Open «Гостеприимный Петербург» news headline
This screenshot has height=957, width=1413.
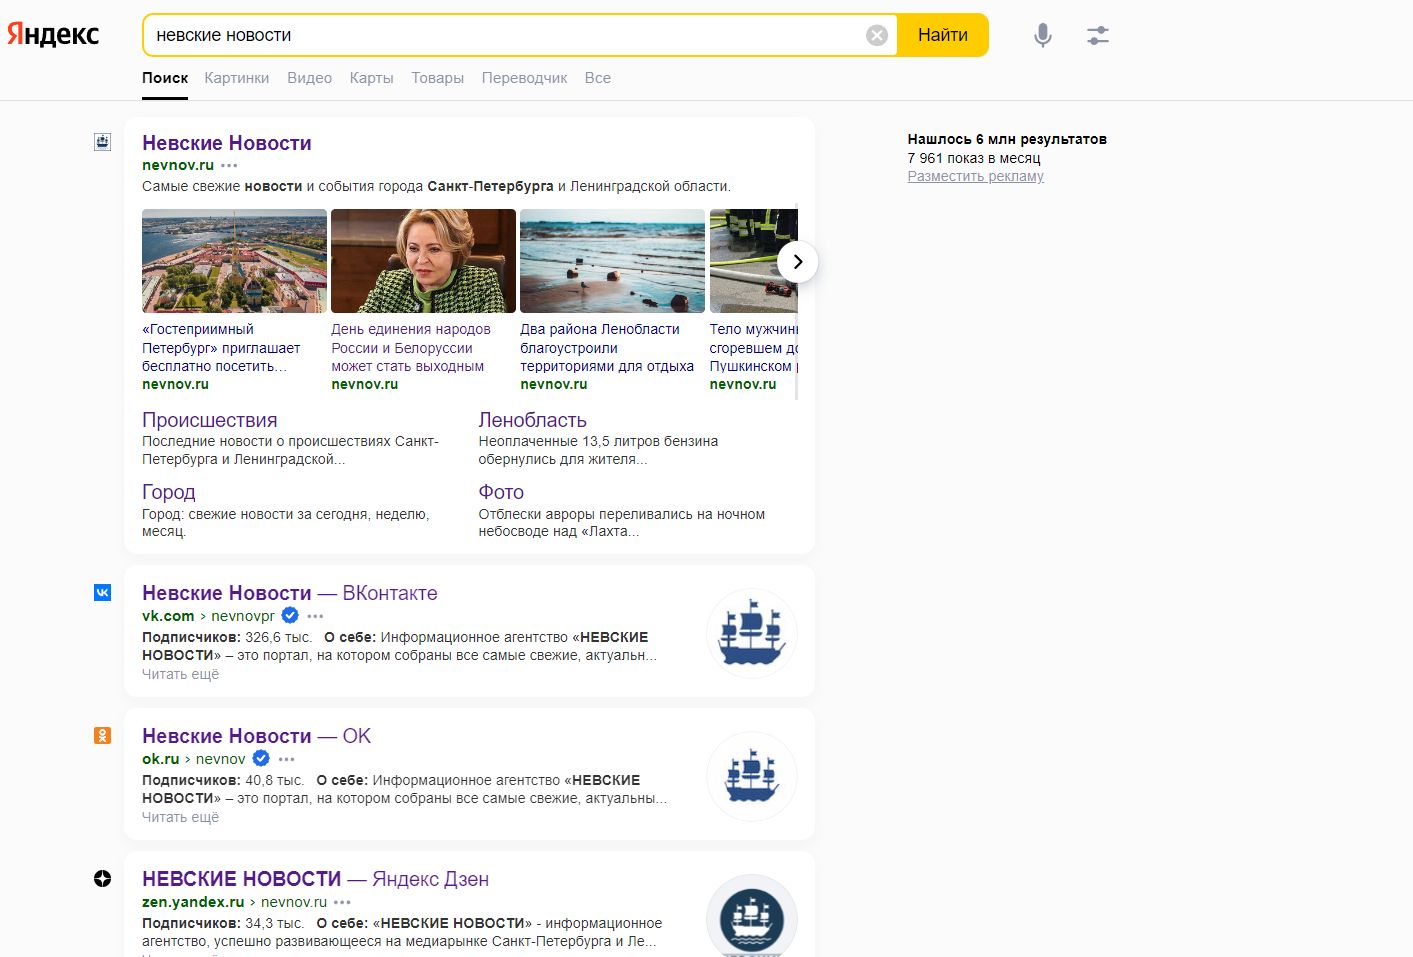coord(221,348)
